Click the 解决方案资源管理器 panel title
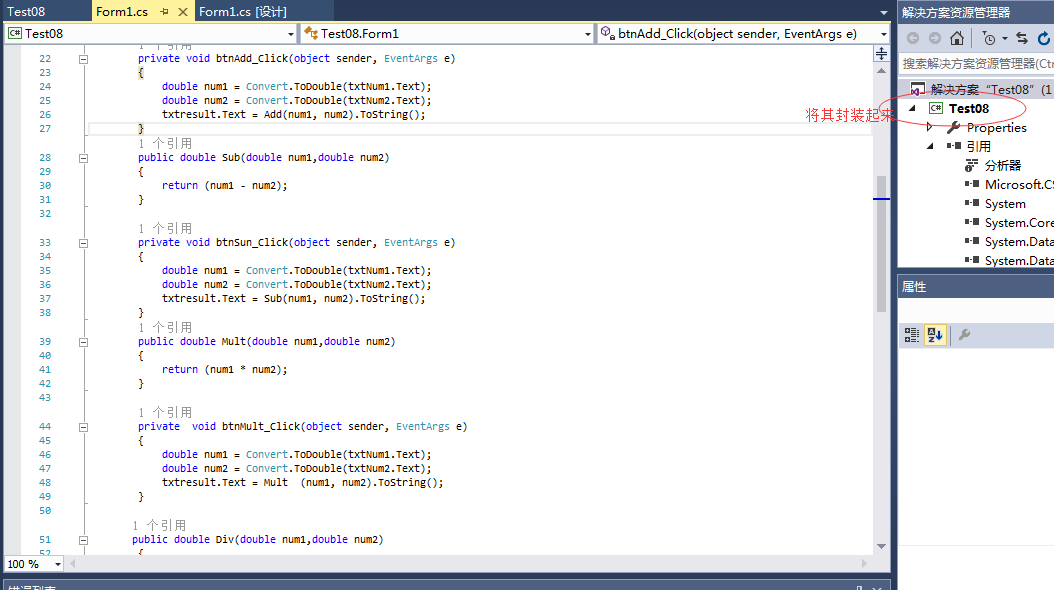This screenshot has width=1054, height=590. [x=956, y=12]
